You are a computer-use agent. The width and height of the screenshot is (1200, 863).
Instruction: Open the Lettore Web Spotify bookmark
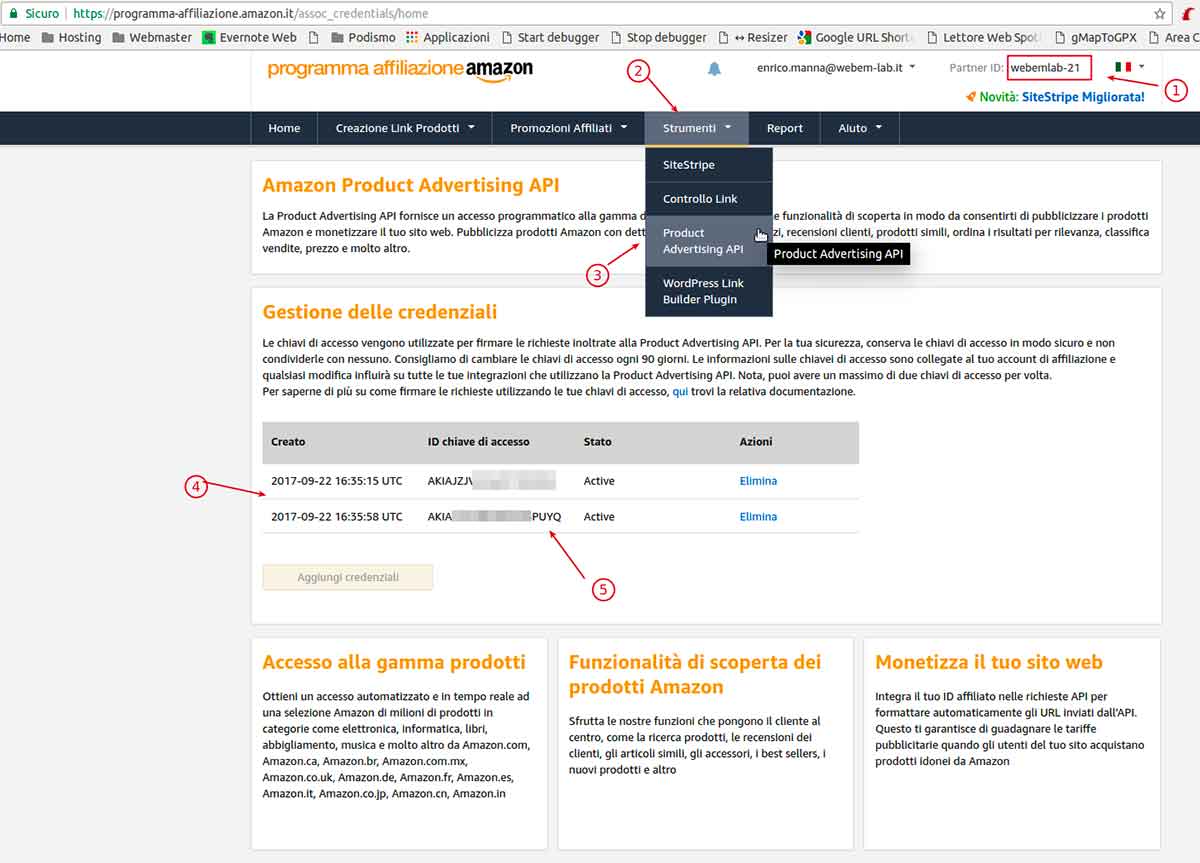click(x=982, y=37)
